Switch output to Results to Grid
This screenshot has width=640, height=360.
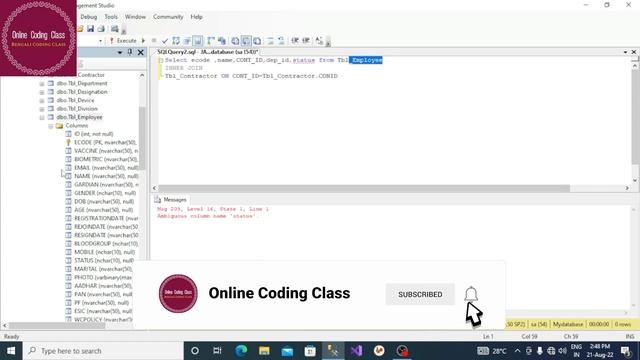coord(246,40)
